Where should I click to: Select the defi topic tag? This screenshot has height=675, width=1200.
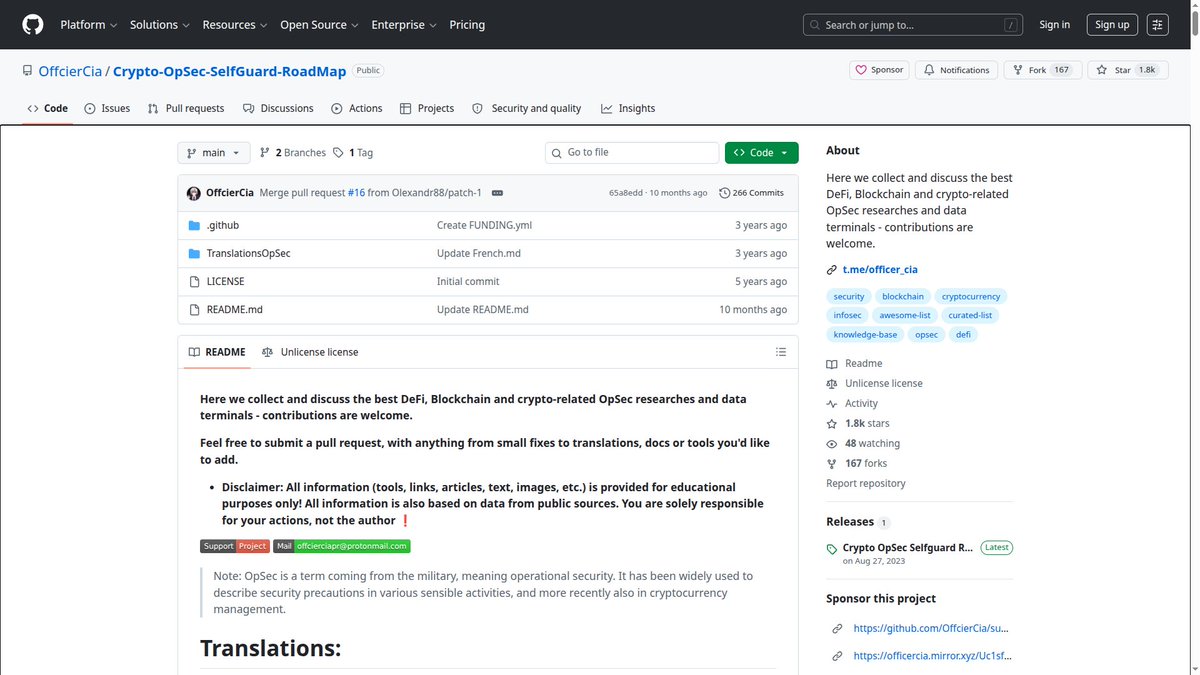(963, 335)
